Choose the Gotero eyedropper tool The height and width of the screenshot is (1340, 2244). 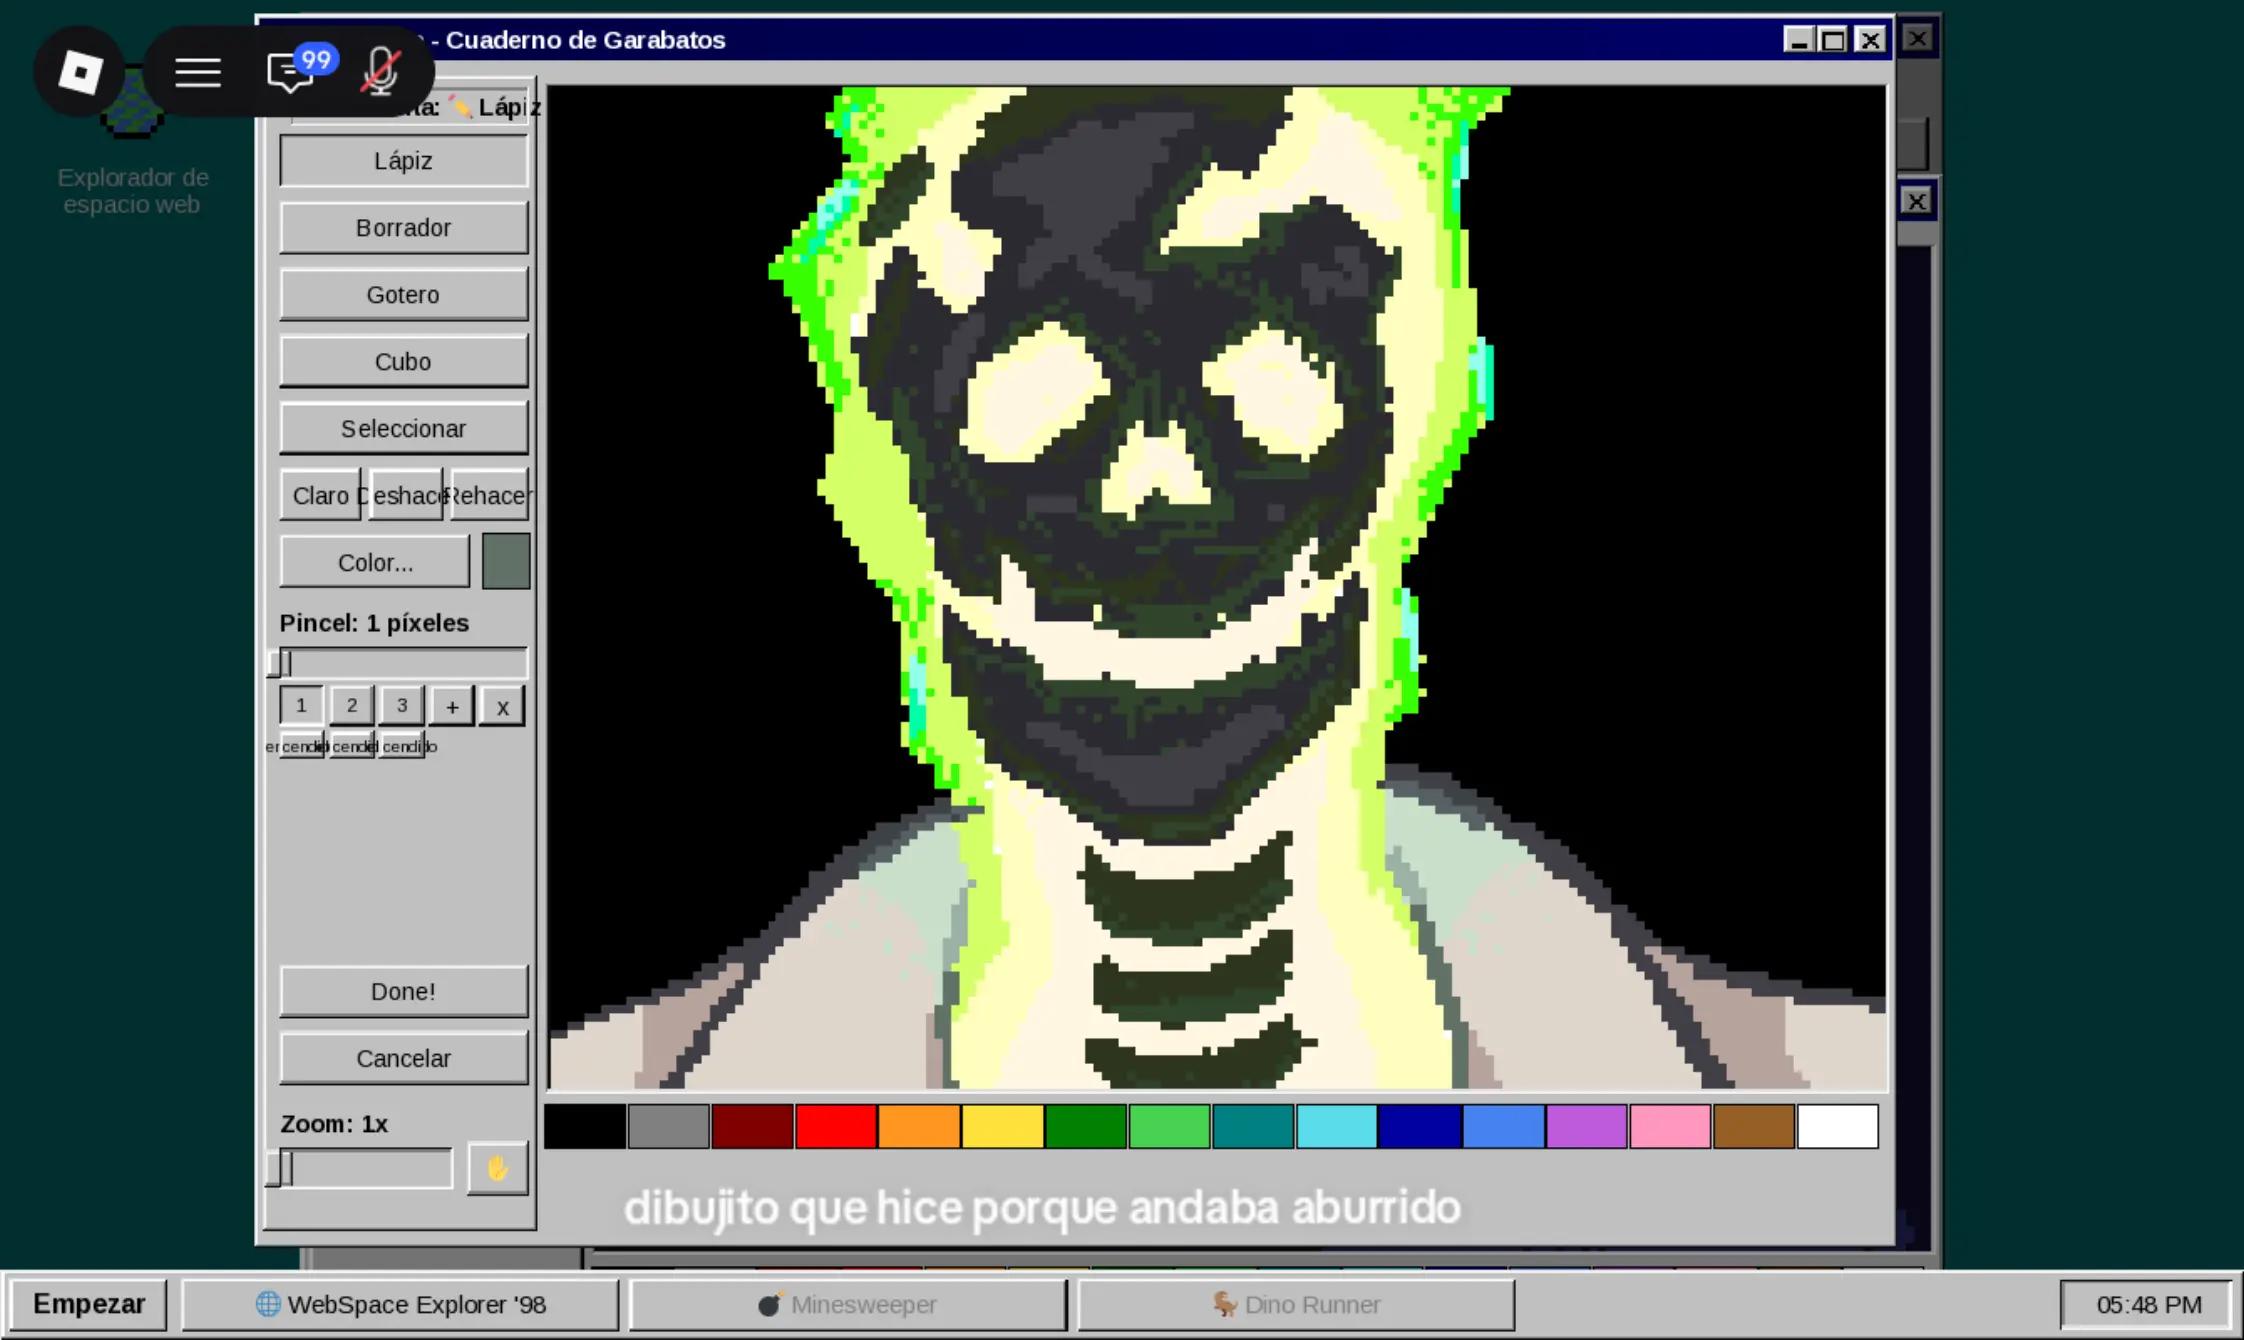[x=403, y=295]
